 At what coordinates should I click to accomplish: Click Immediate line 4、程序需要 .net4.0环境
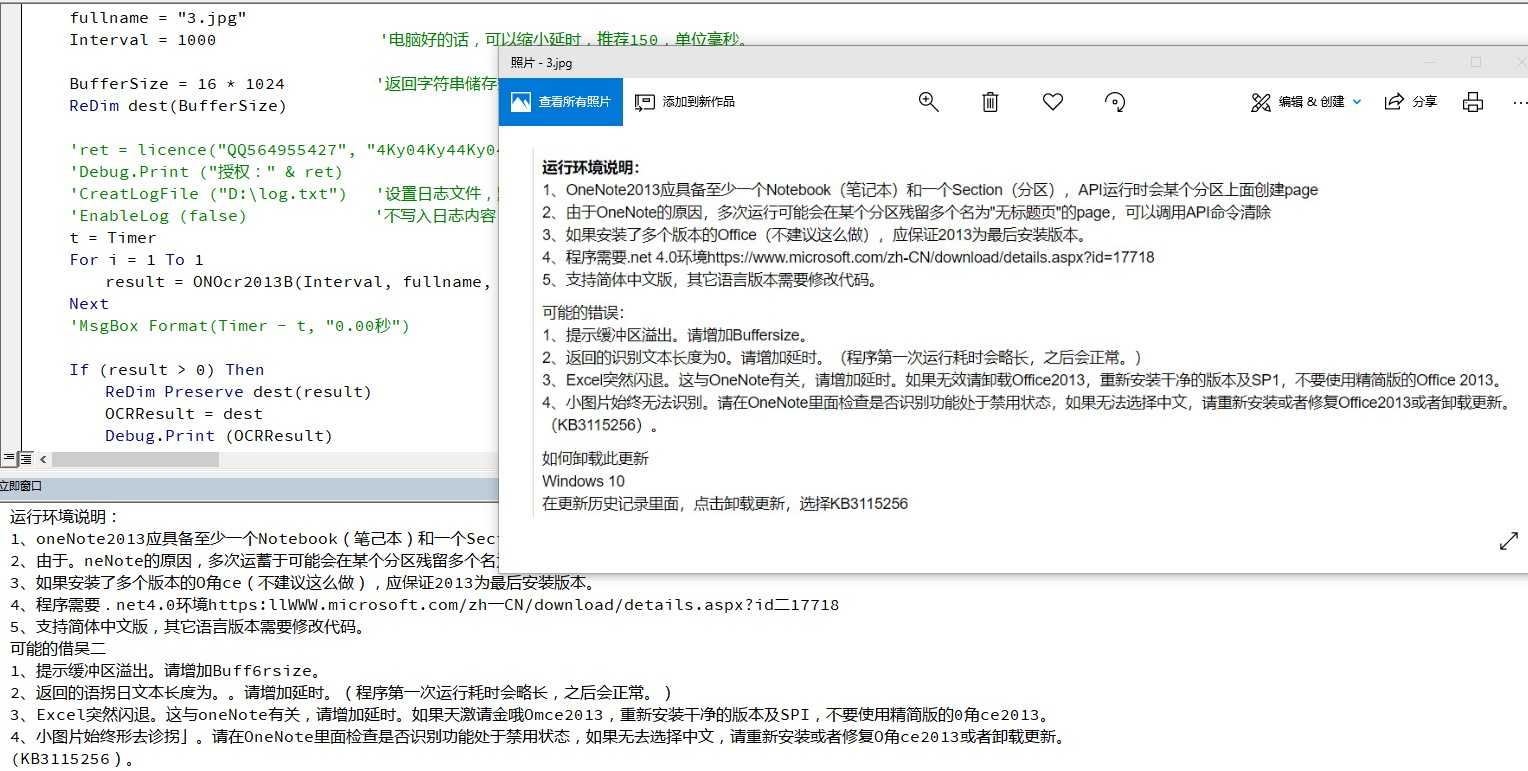[x=425, y=605]
